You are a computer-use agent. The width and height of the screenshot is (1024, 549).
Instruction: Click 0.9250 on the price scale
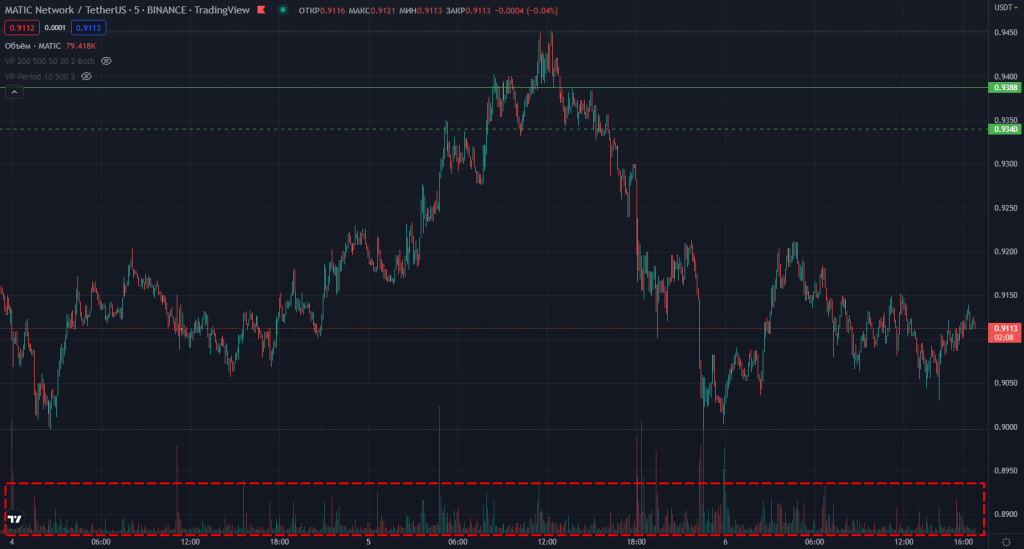(1006, 208)
